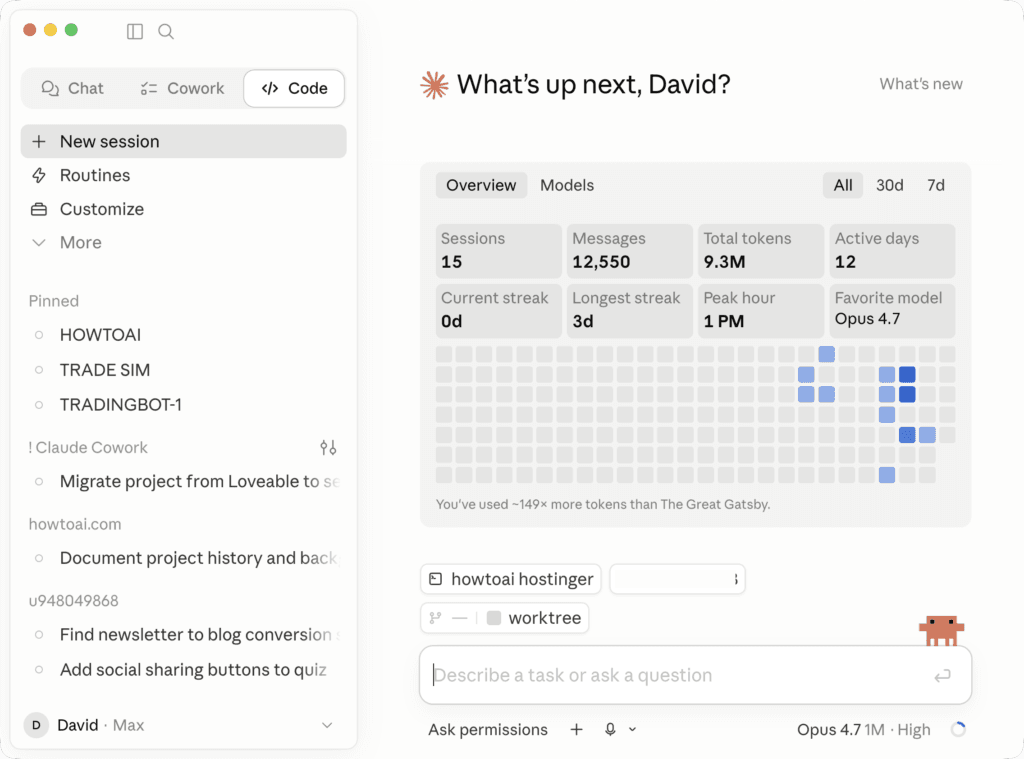Click the D avatar circle
Screen dimensions: 1024x759
pos(37,725)
